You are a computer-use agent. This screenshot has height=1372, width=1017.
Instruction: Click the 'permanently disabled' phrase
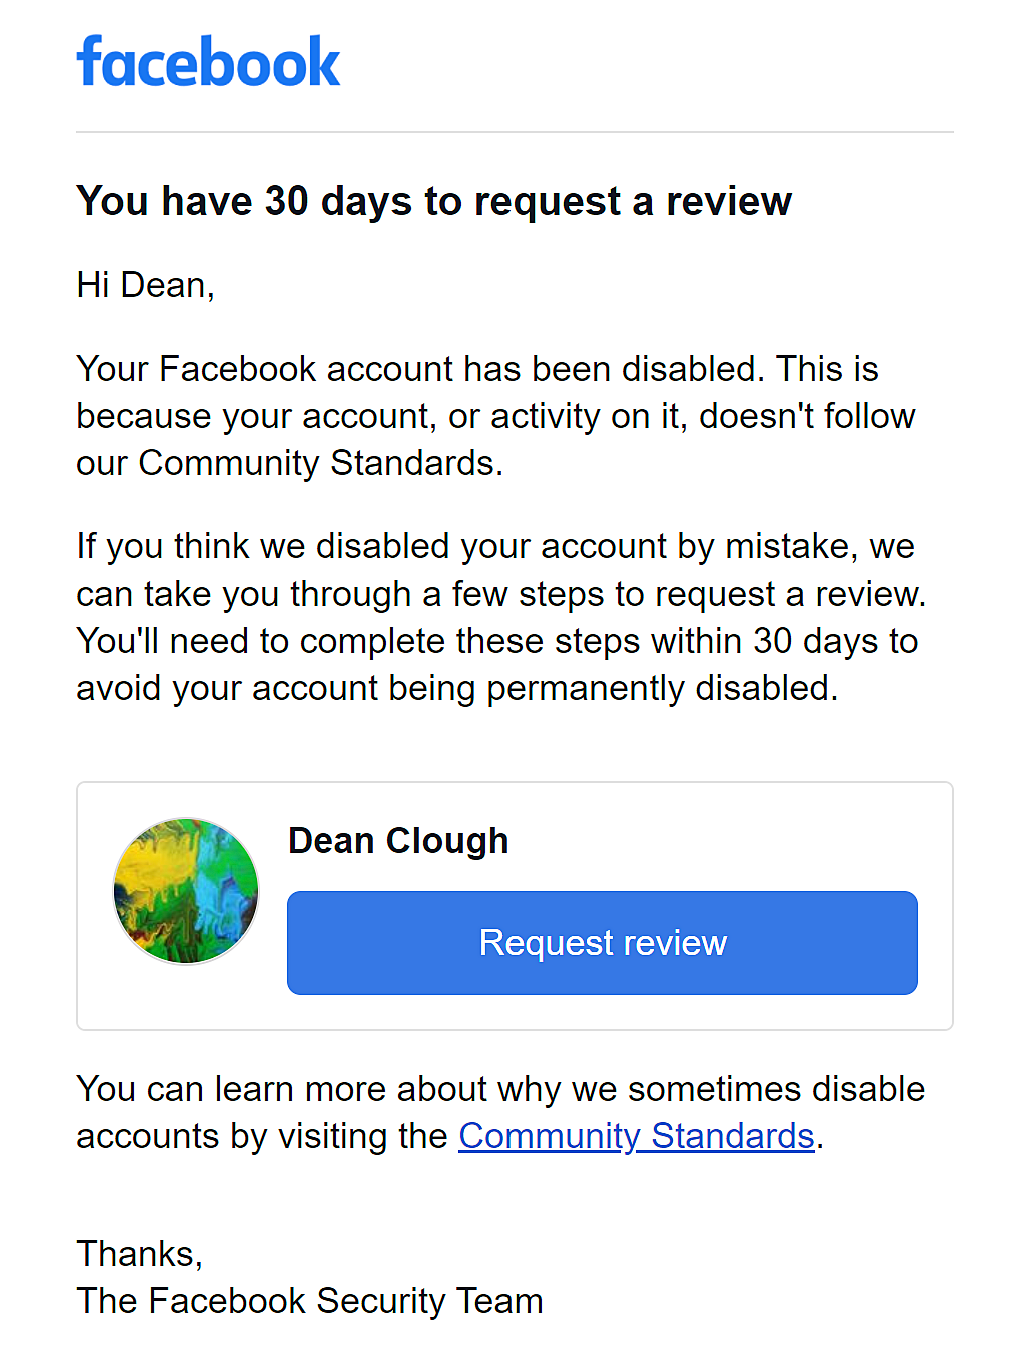[662, 689]
